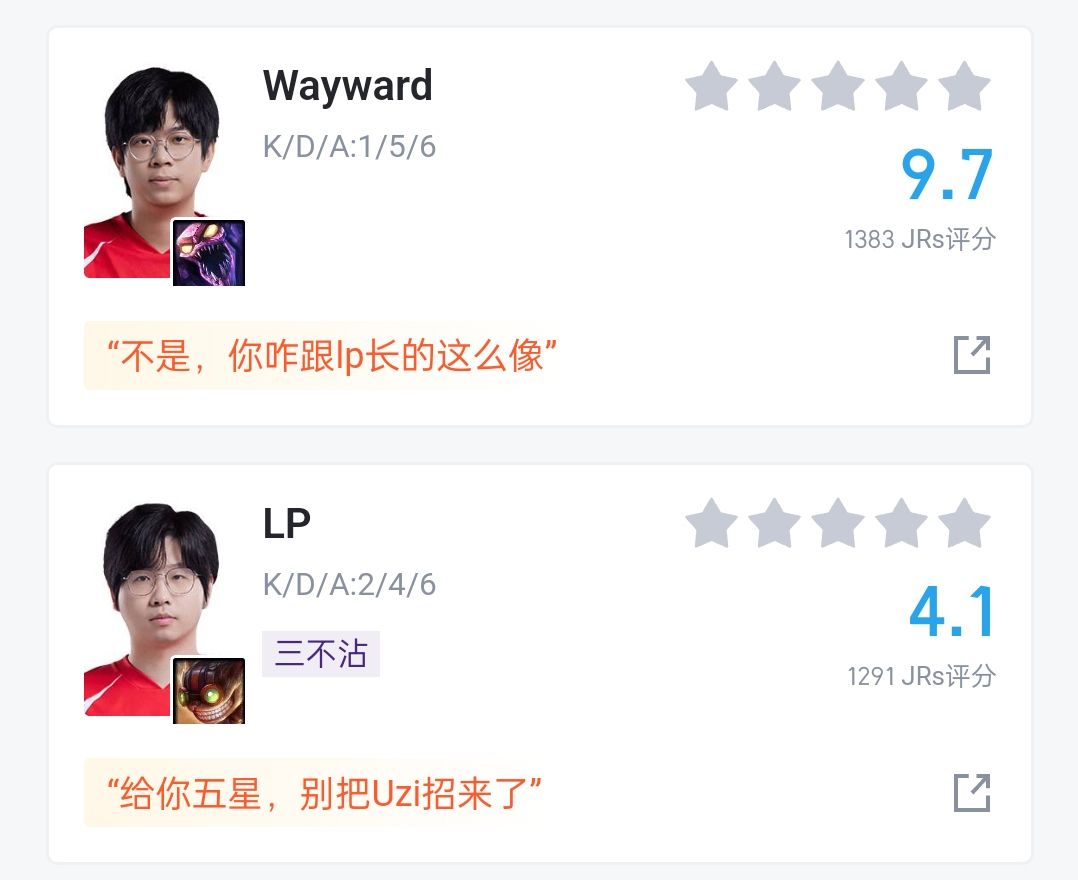Give Wayward a five-star rating
This screenshot has width=1078, height=880.
965,87
